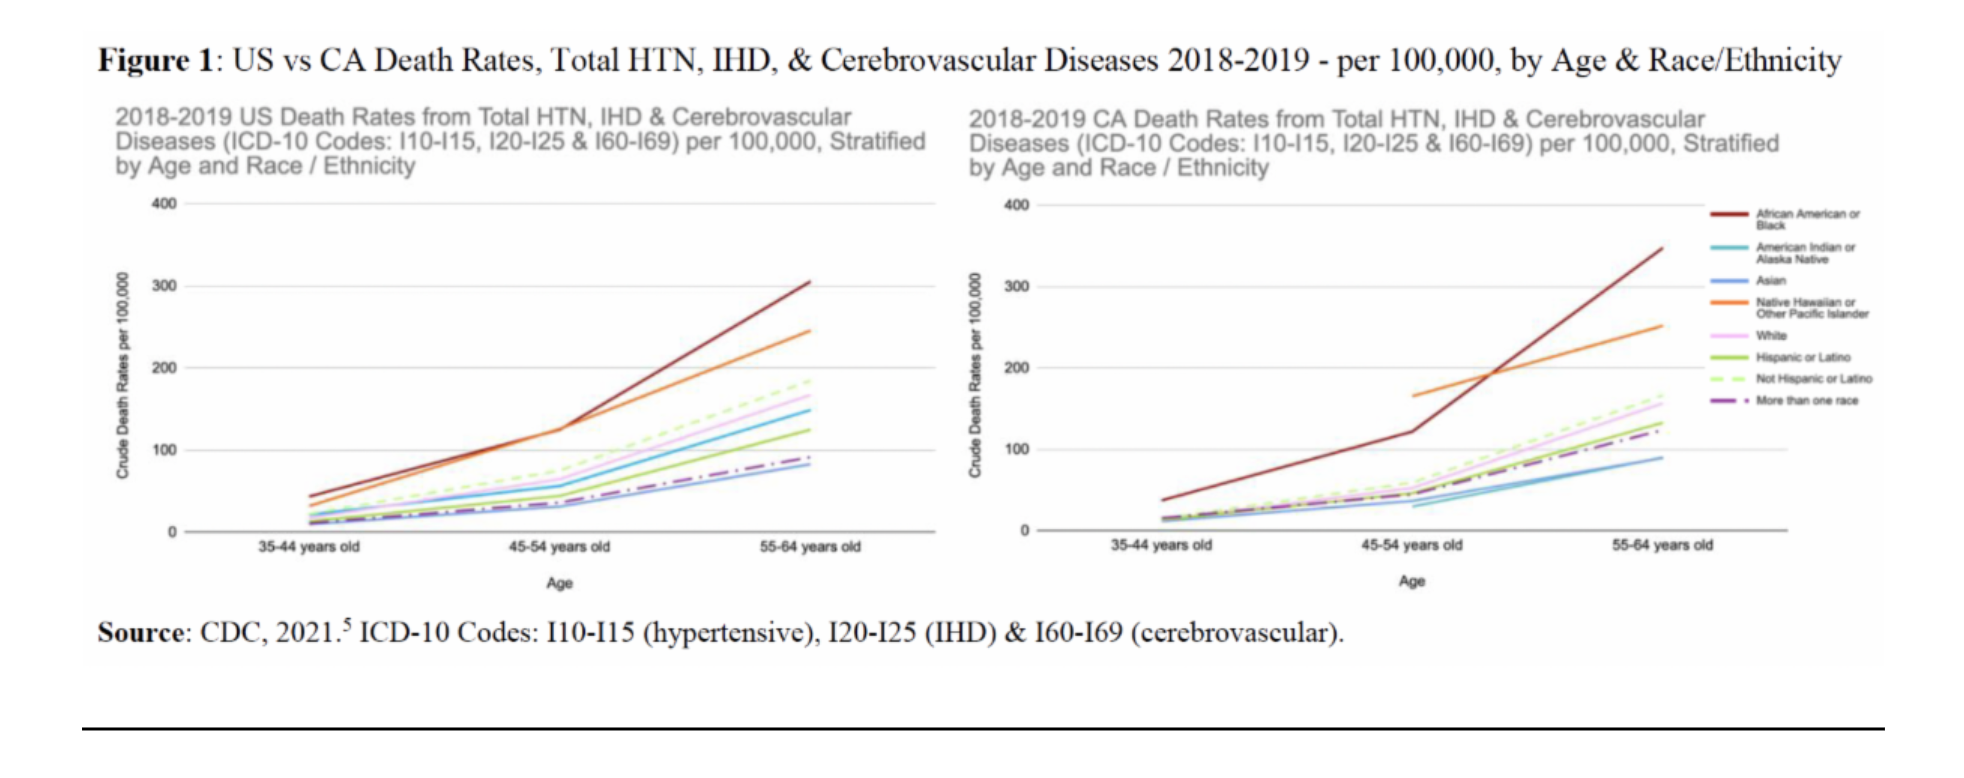Select the 100 y-axis value on the US chart

coord(164,450)
